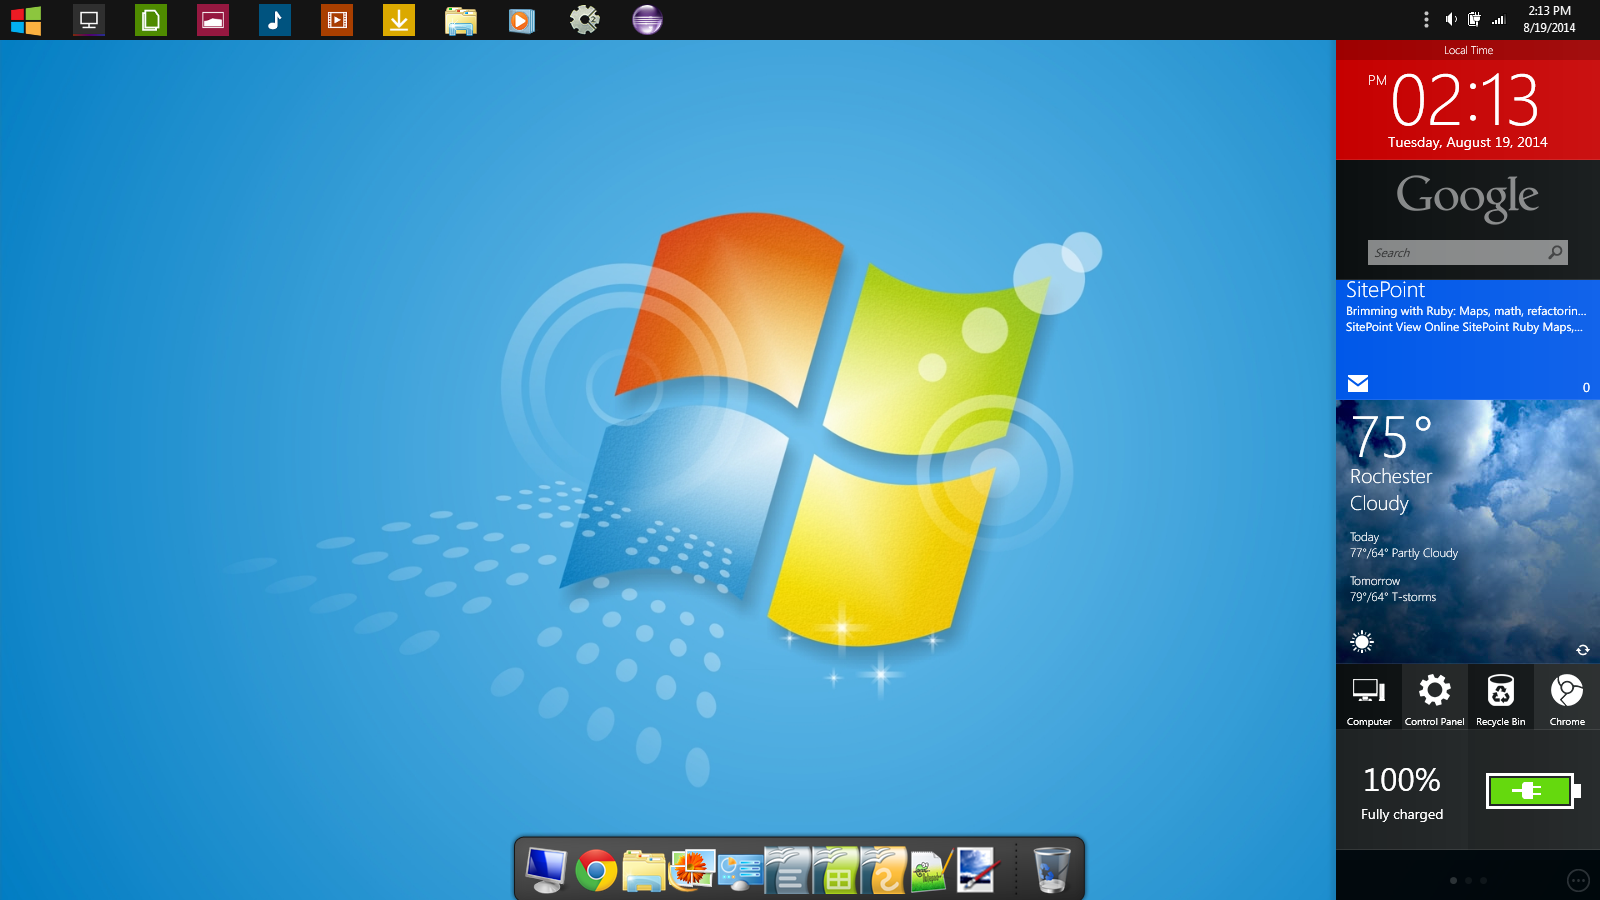1600x900 pixels.
Task: Click the volume speaker tray icon
Action: (1451, 19)
